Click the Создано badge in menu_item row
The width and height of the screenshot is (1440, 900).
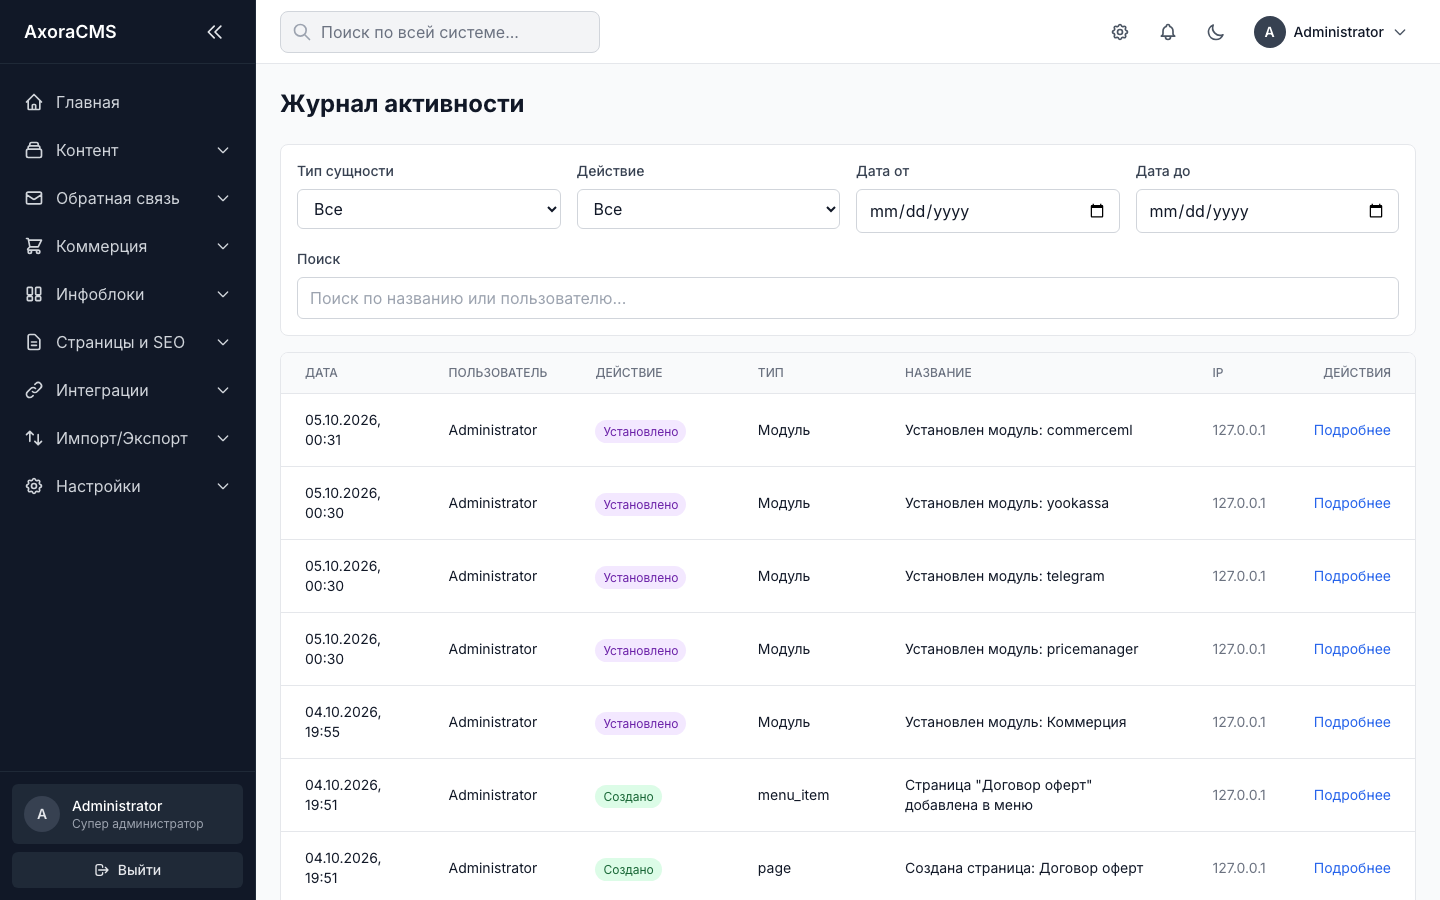[629, 796]
